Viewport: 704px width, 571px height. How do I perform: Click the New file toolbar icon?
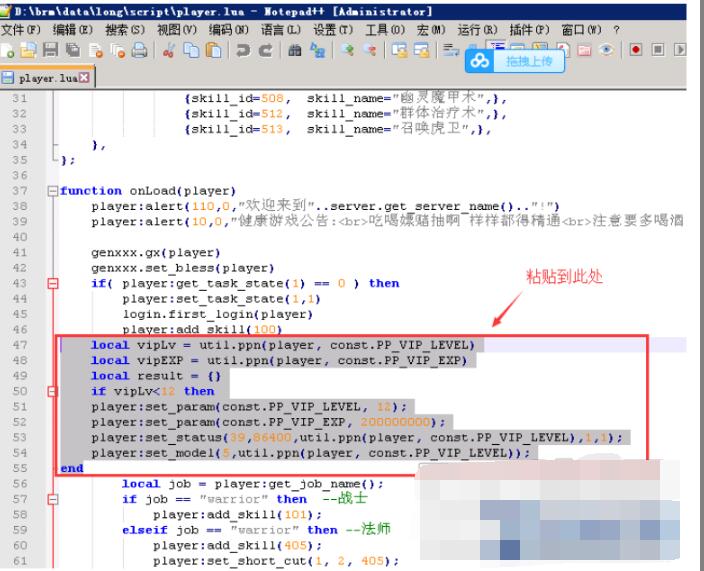point(7,49)
